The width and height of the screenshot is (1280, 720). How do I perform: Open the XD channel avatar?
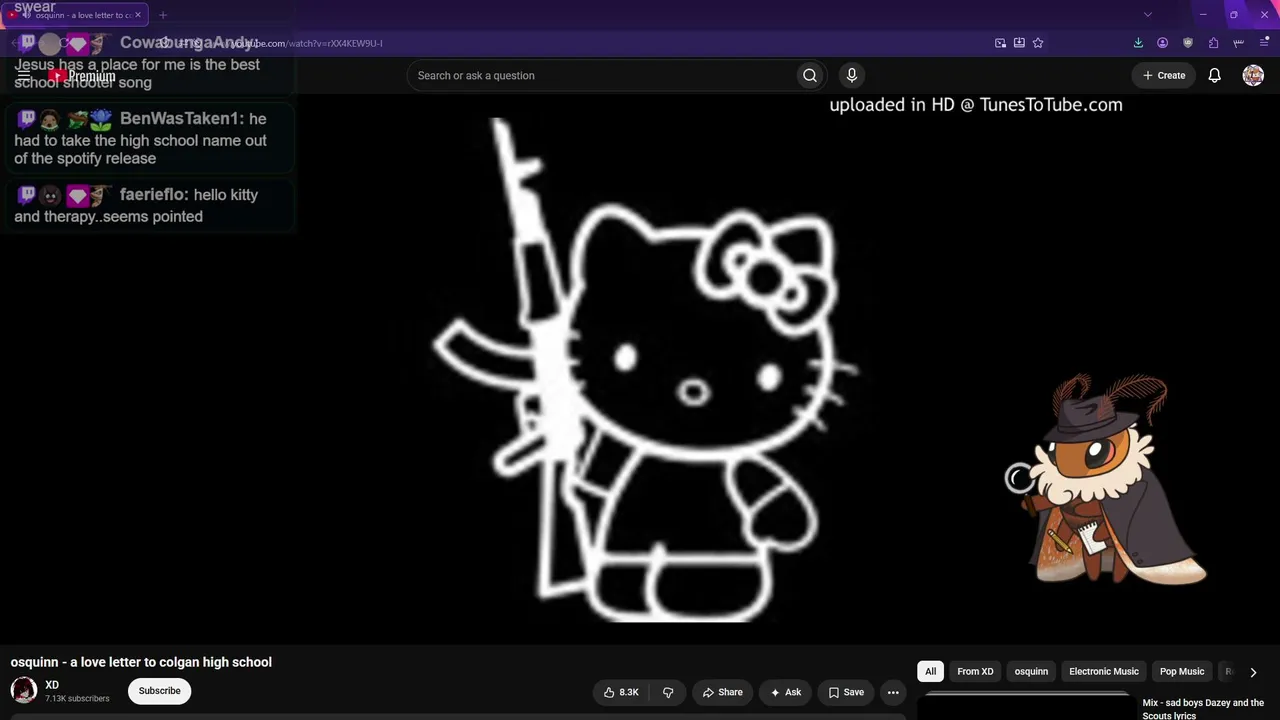(x=24, y=690)
